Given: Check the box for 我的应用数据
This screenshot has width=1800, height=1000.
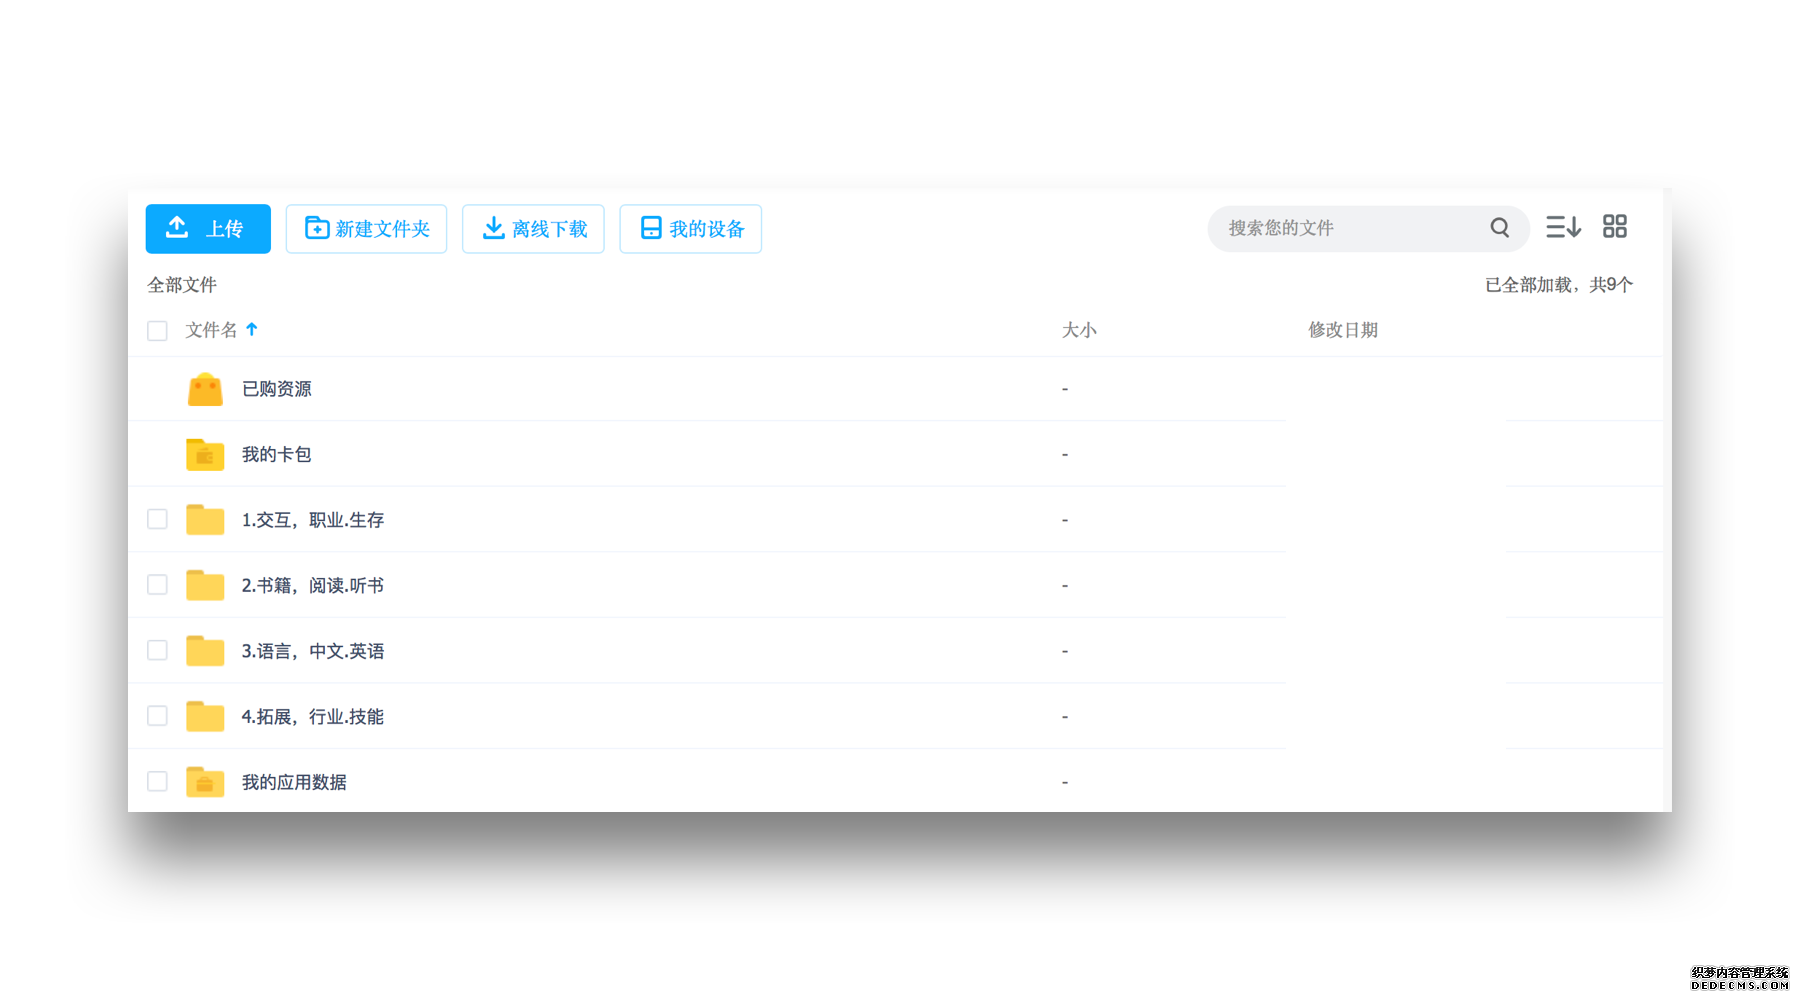Looking at the screenshot, I should point(157,781).
